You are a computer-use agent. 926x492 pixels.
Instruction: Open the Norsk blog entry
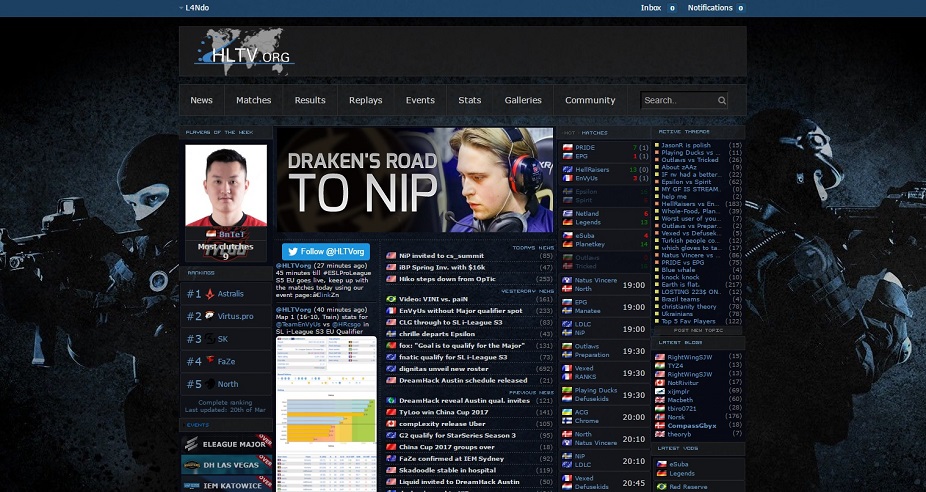point(676,417)
